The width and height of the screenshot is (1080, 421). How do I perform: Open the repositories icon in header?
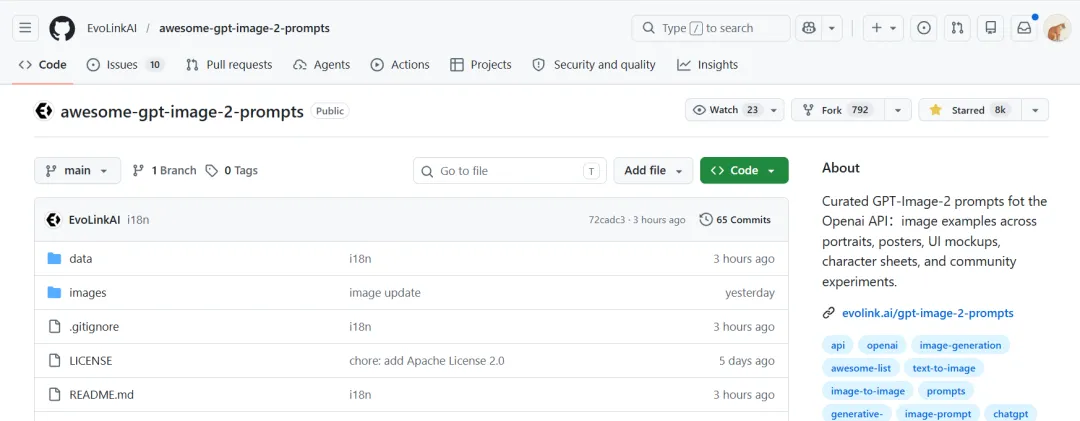(x=990, y=28)
